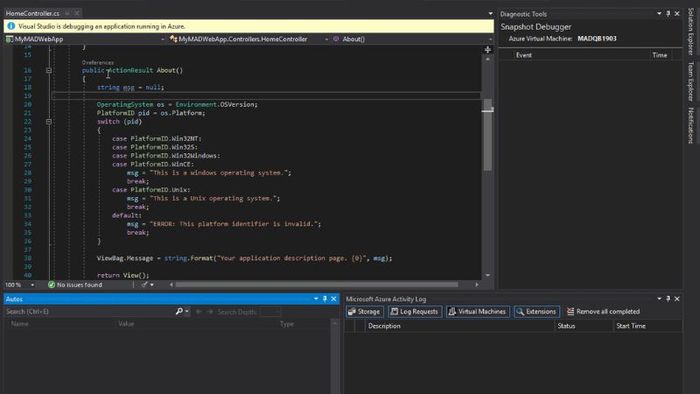Close the HomeController.cs tab

click(x=77, y=13)
